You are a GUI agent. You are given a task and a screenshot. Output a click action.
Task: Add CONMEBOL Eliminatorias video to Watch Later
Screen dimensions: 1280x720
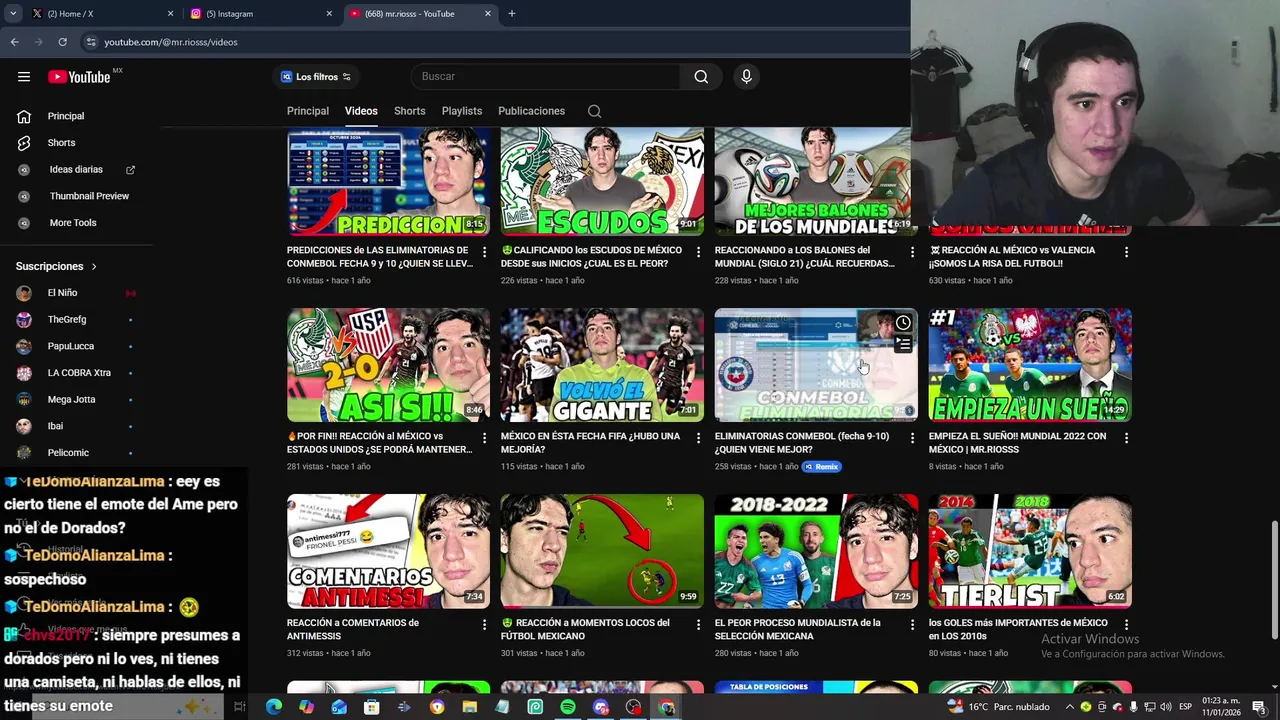[903, 322]
